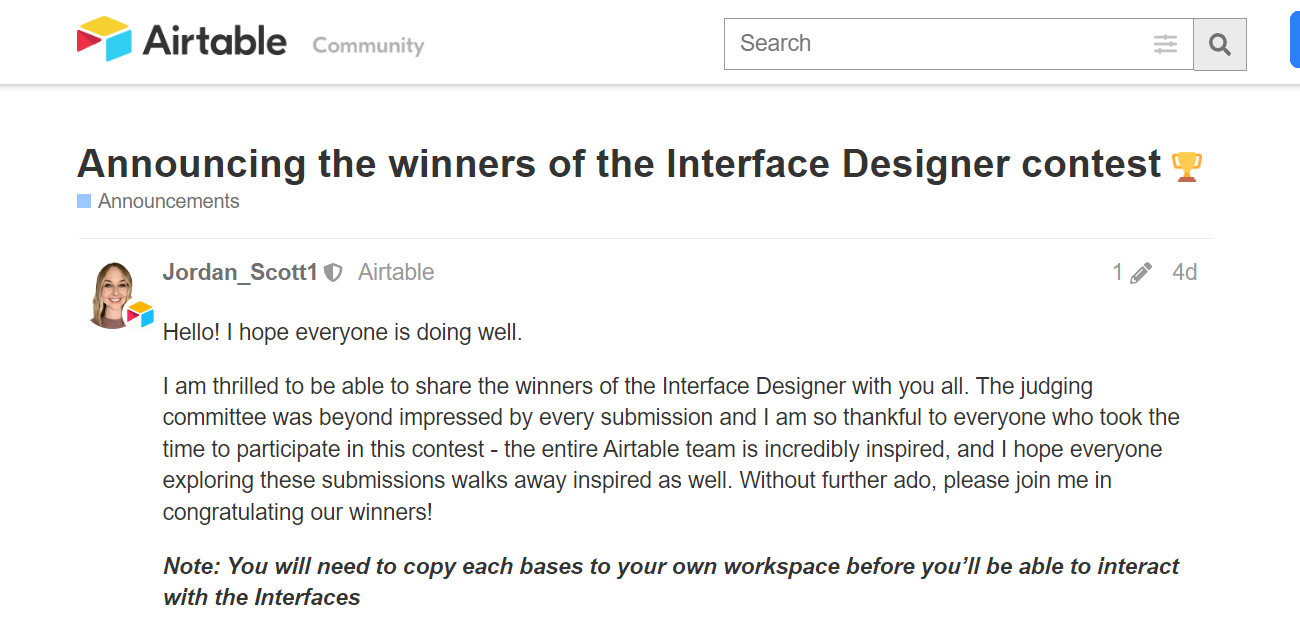Screen dimensions: 1300x628
Task: Focus the Search input field
Action: tap(941, 44)
